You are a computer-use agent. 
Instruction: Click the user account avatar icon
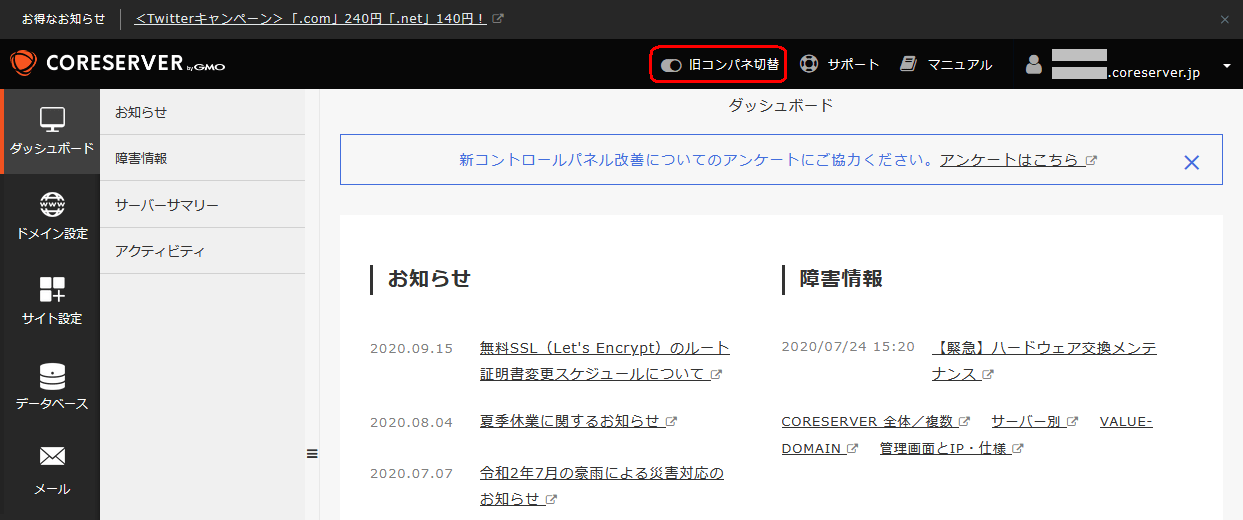[x=1034, y=65]
